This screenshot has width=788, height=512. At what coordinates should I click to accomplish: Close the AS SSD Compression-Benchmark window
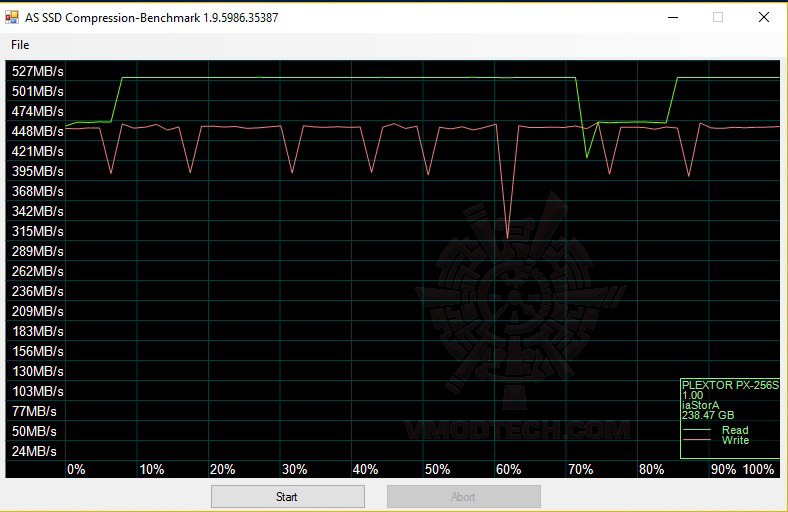[763, 17]
